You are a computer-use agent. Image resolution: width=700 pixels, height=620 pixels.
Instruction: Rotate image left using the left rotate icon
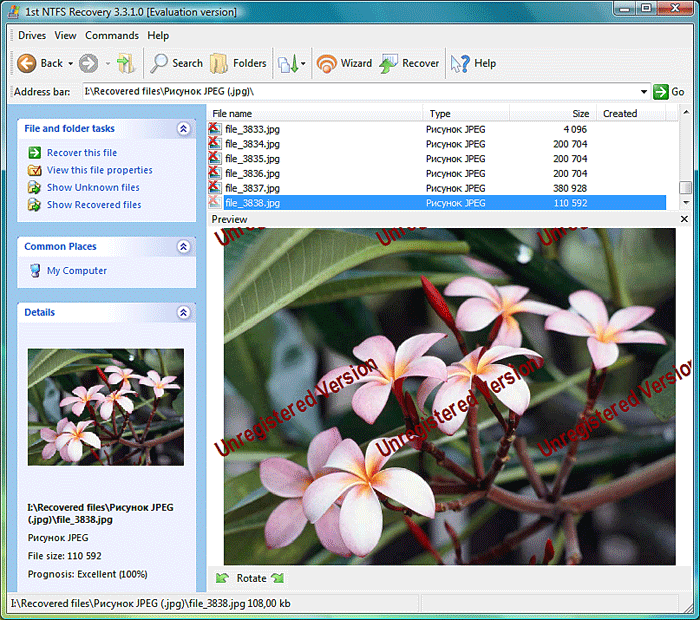pos(222,578)
